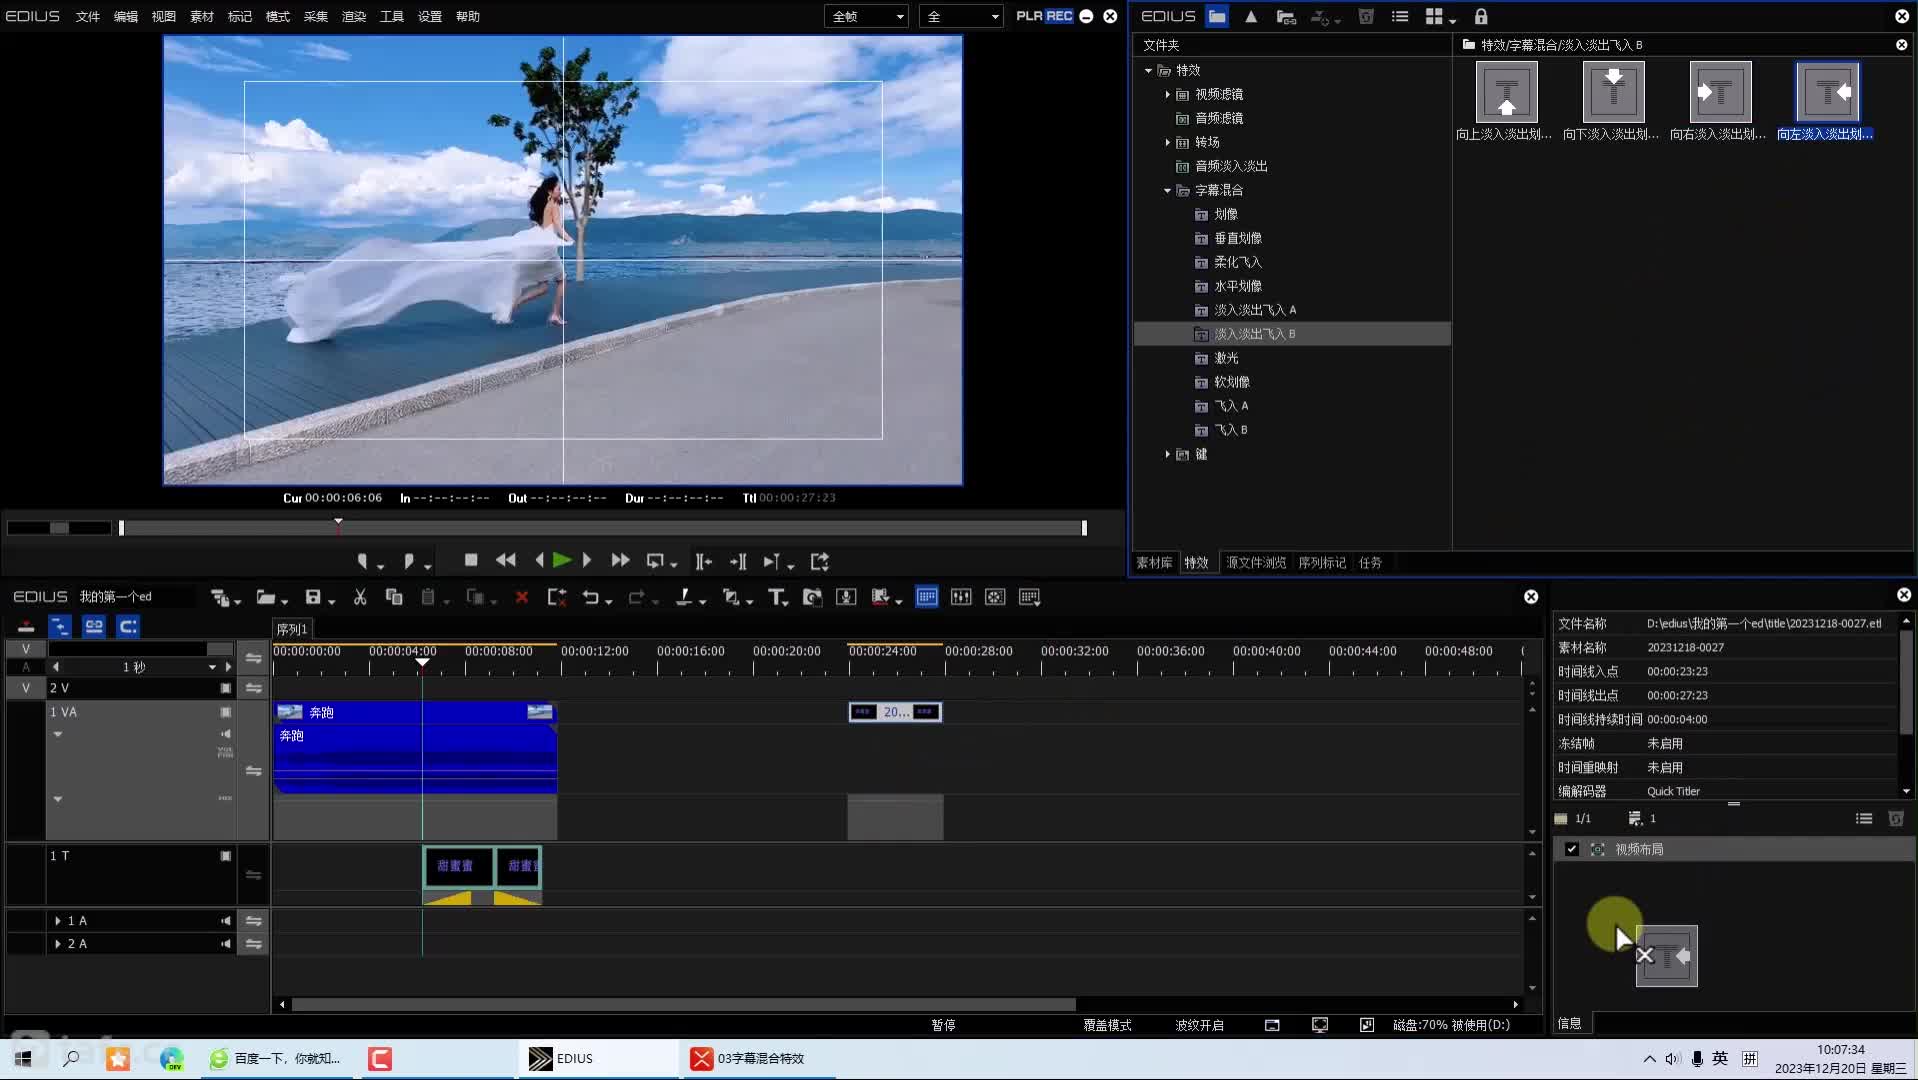The height and width of the screenshot is (1080, 1918).
Task: Toggle the Audio mixer icon
Action: click(961, 597)
